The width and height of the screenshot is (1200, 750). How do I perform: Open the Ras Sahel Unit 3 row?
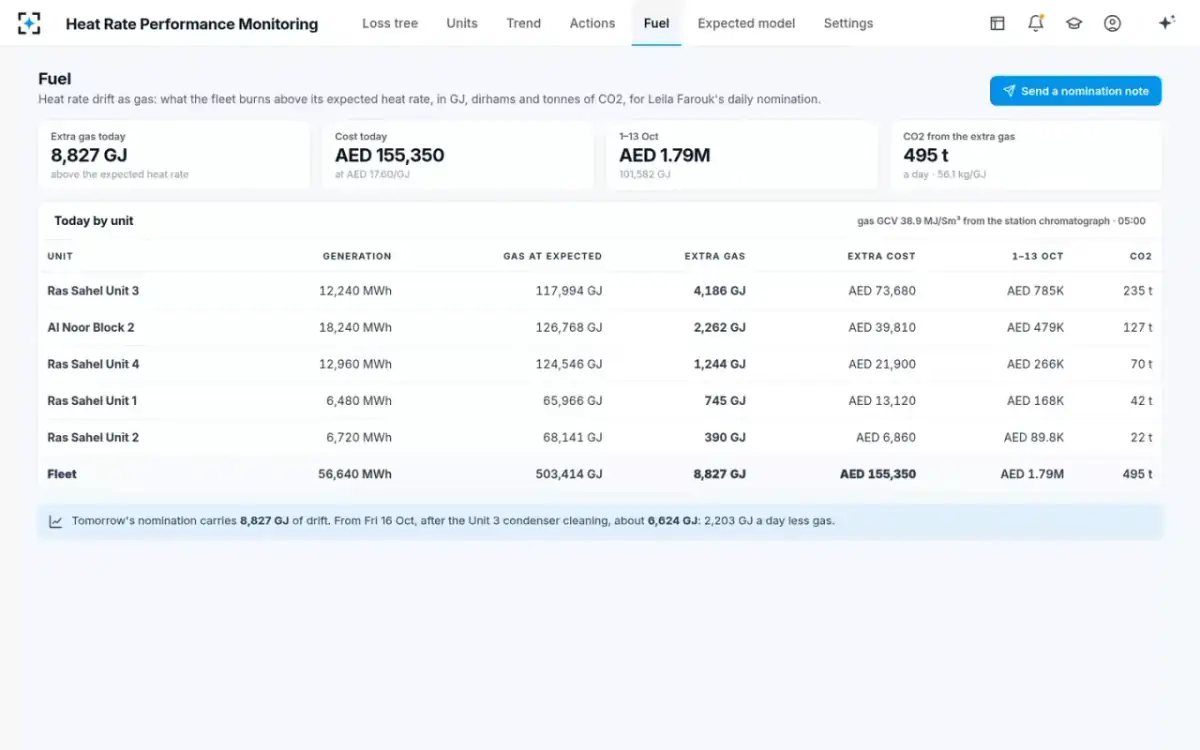tap(600, 291)
